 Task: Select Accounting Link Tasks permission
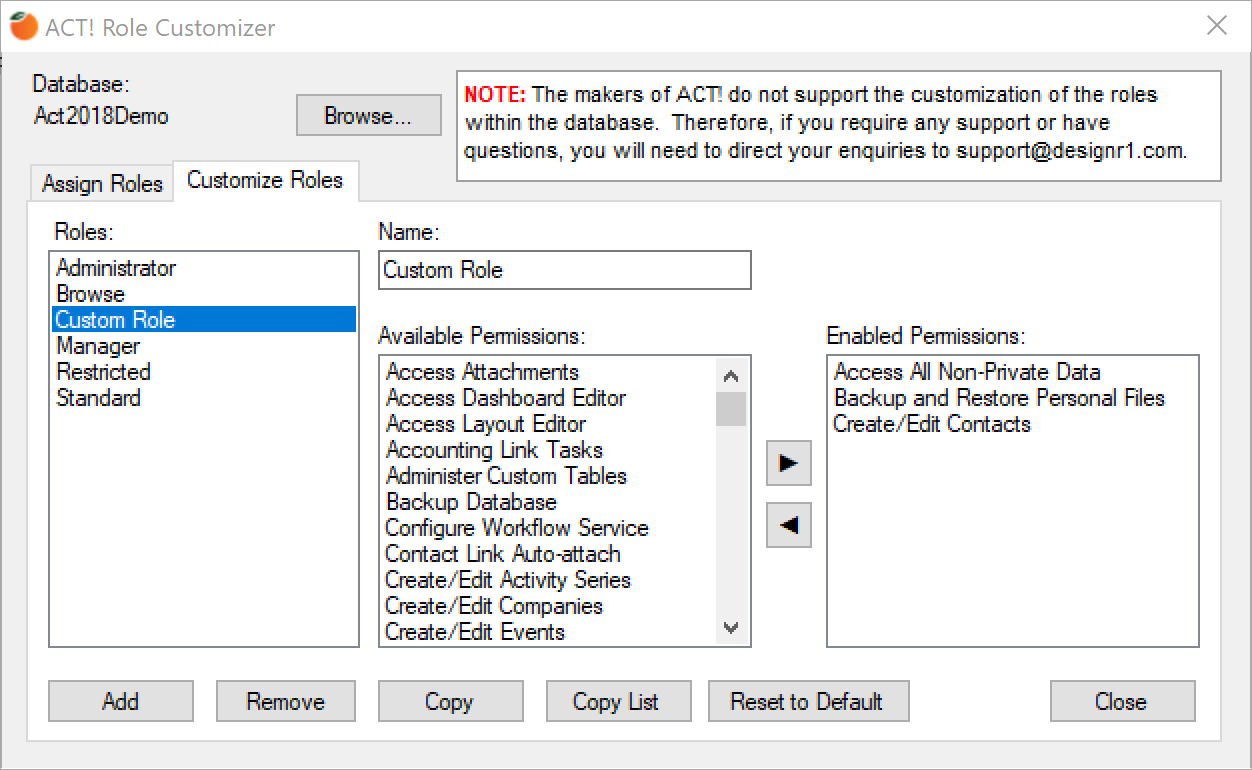point(549,450)
